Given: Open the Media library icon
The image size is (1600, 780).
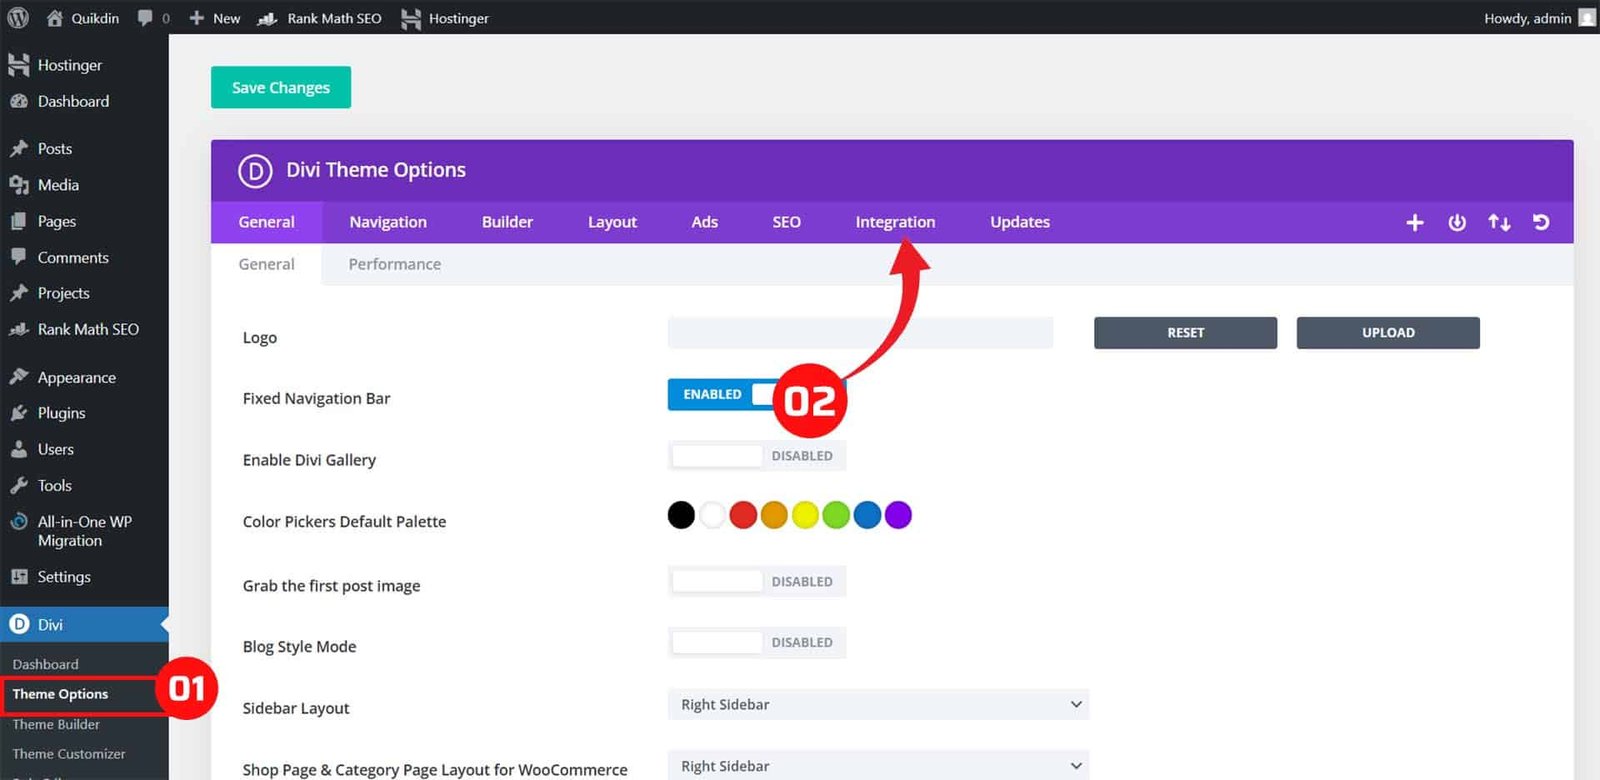Looking at the screenshot, I should (18, 185).
